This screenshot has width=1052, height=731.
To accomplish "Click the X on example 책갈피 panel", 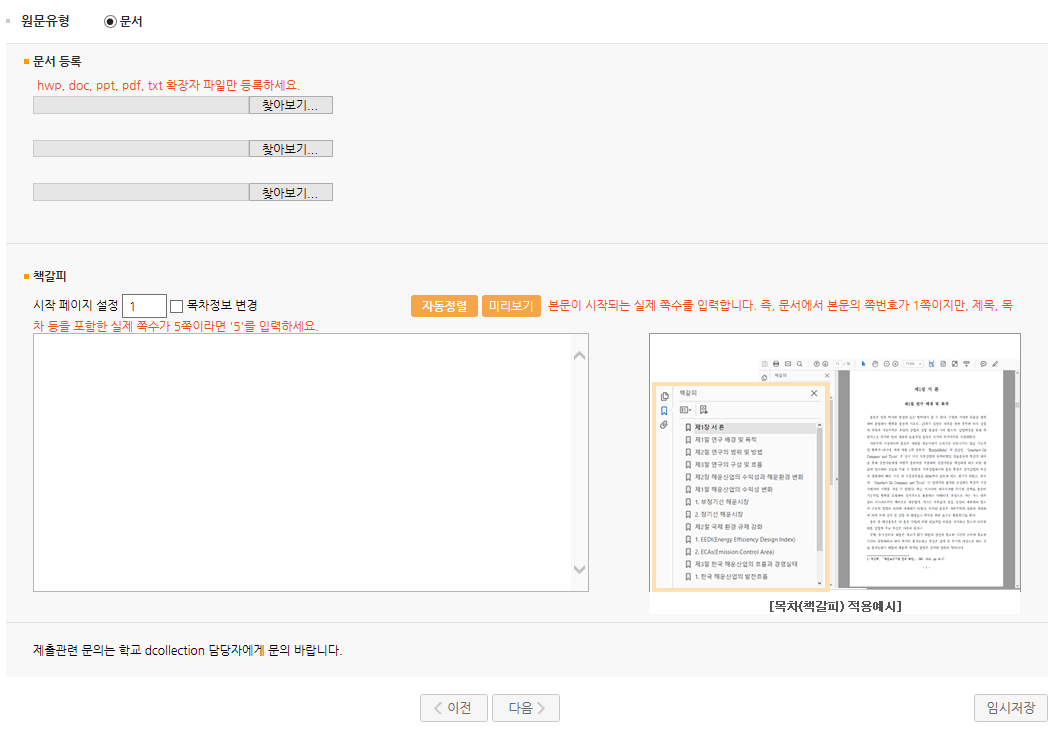I will [814, 394].
